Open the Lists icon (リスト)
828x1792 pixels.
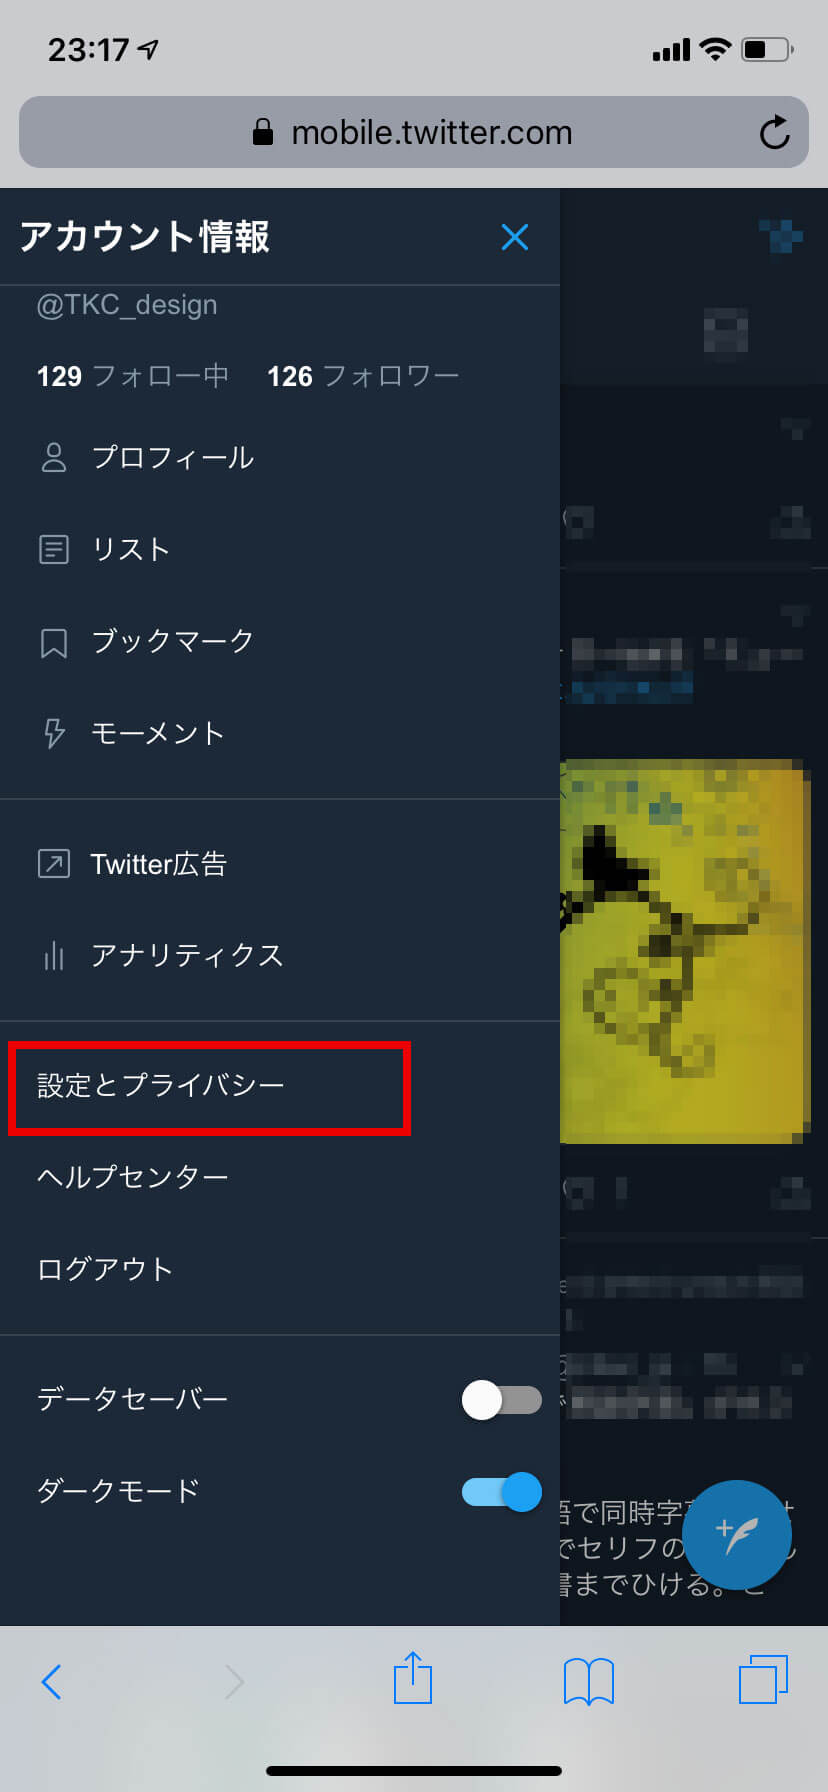click(x=53, y=549)
